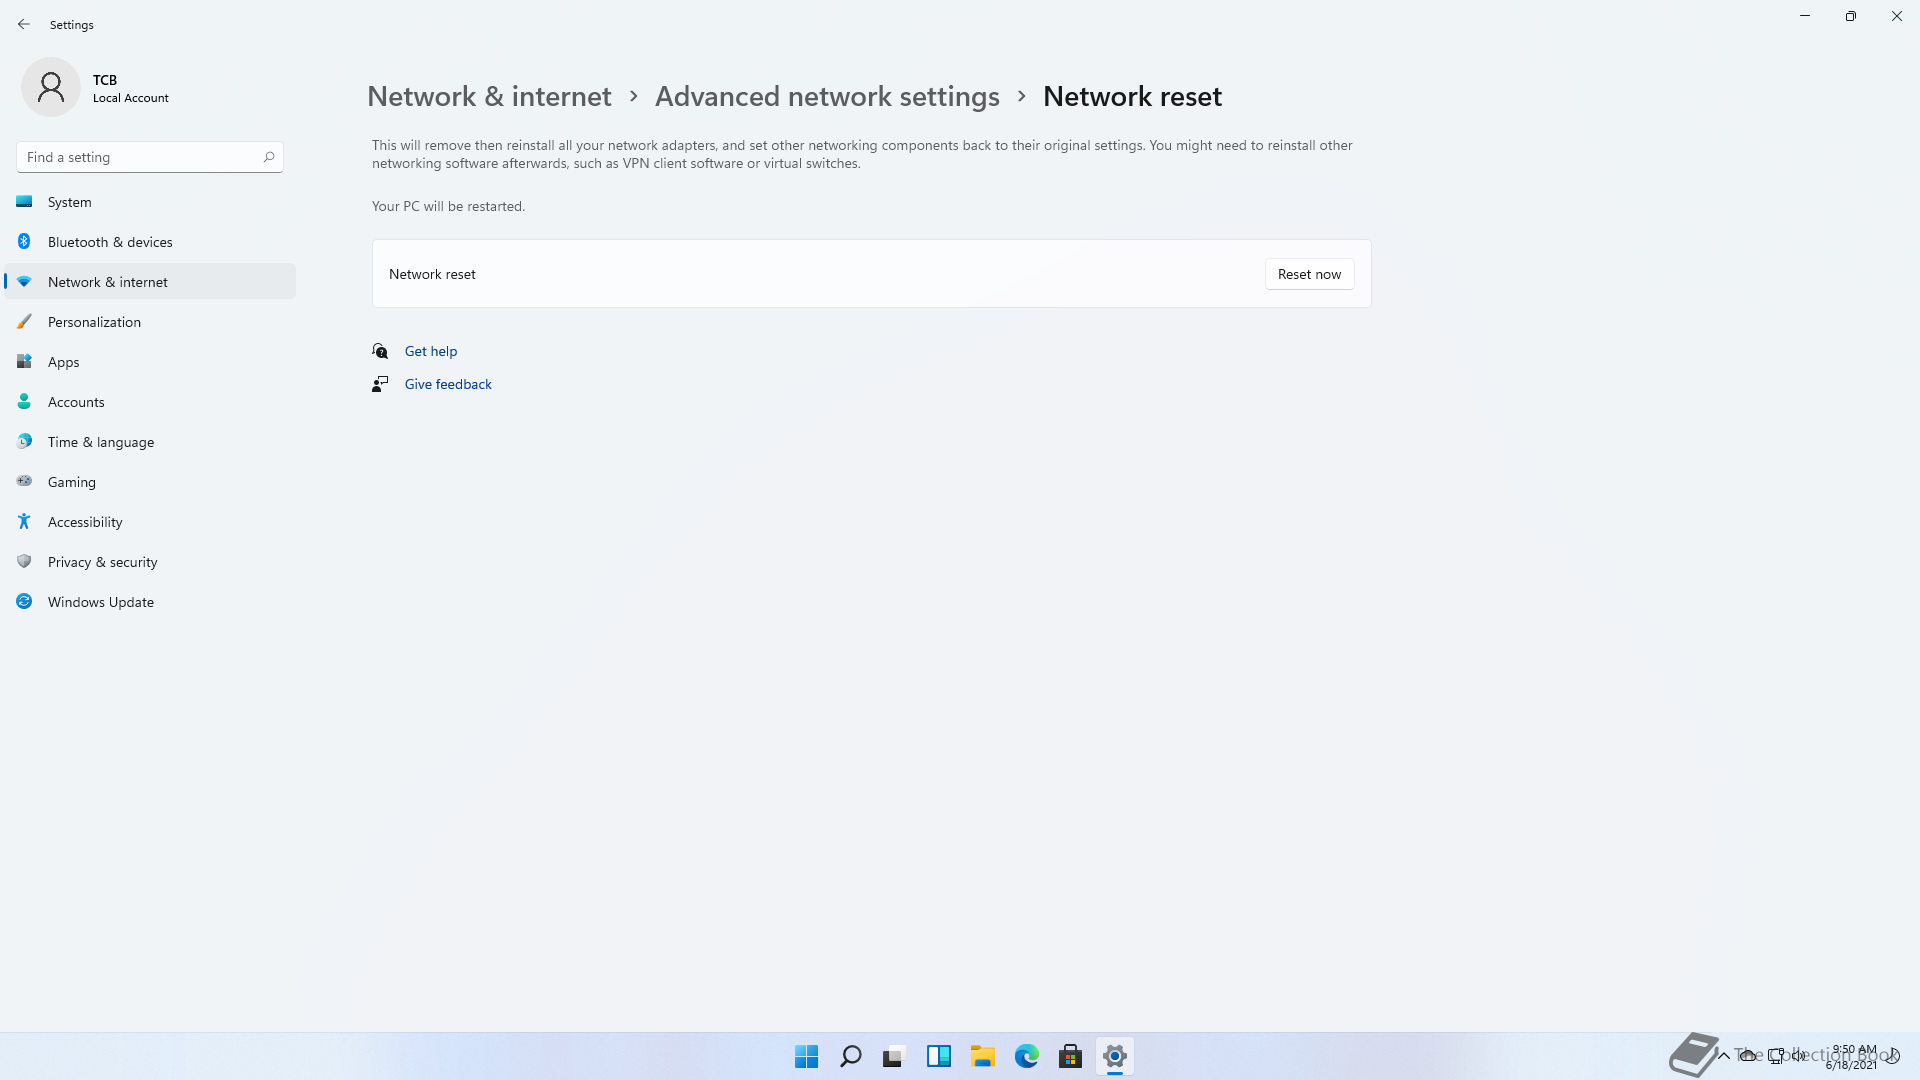The height and width of the screenshot is (1080, 1920).
Task: Open System settings from the sidebar
Action: (x=150, y=201)
